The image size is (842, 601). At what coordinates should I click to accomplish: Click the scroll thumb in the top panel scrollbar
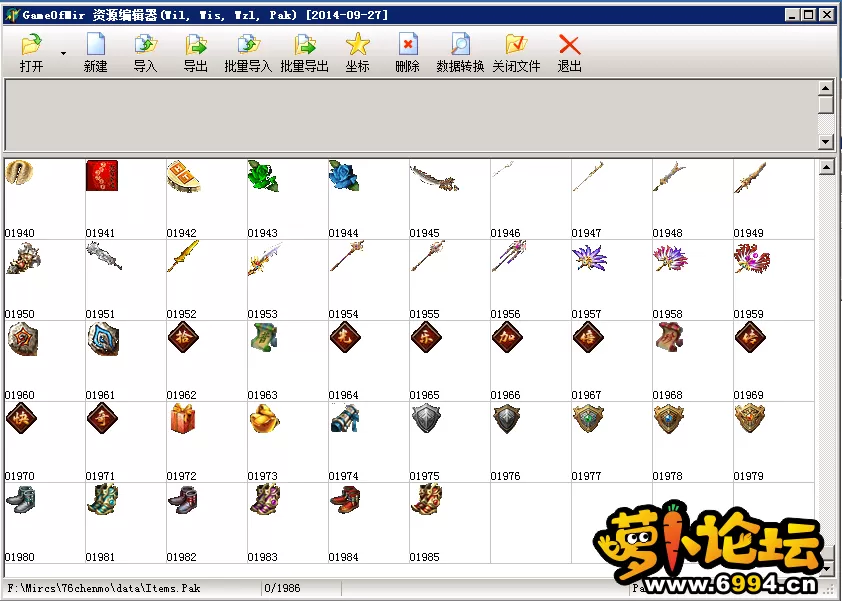826,104
